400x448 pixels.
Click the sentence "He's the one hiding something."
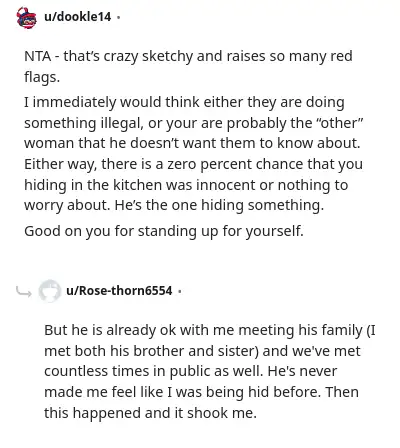point(219,206)
